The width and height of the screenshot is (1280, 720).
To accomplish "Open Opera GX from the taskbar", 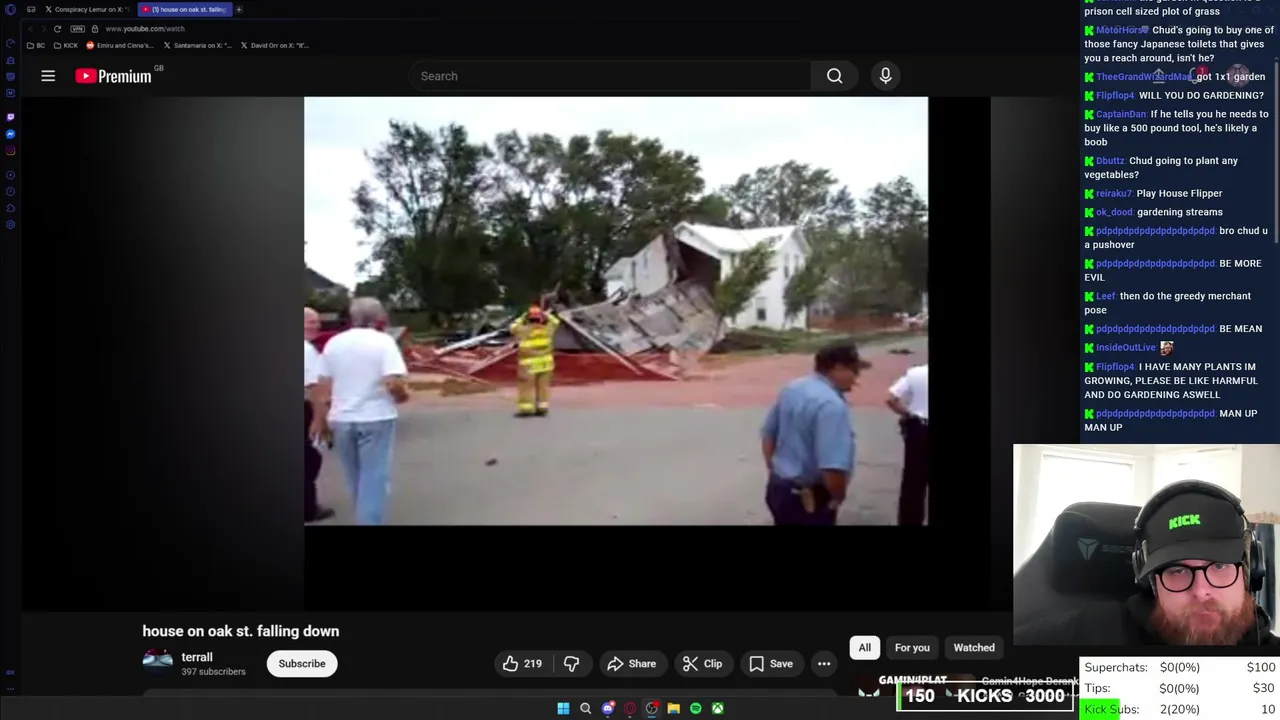I will tap(629, 708).
